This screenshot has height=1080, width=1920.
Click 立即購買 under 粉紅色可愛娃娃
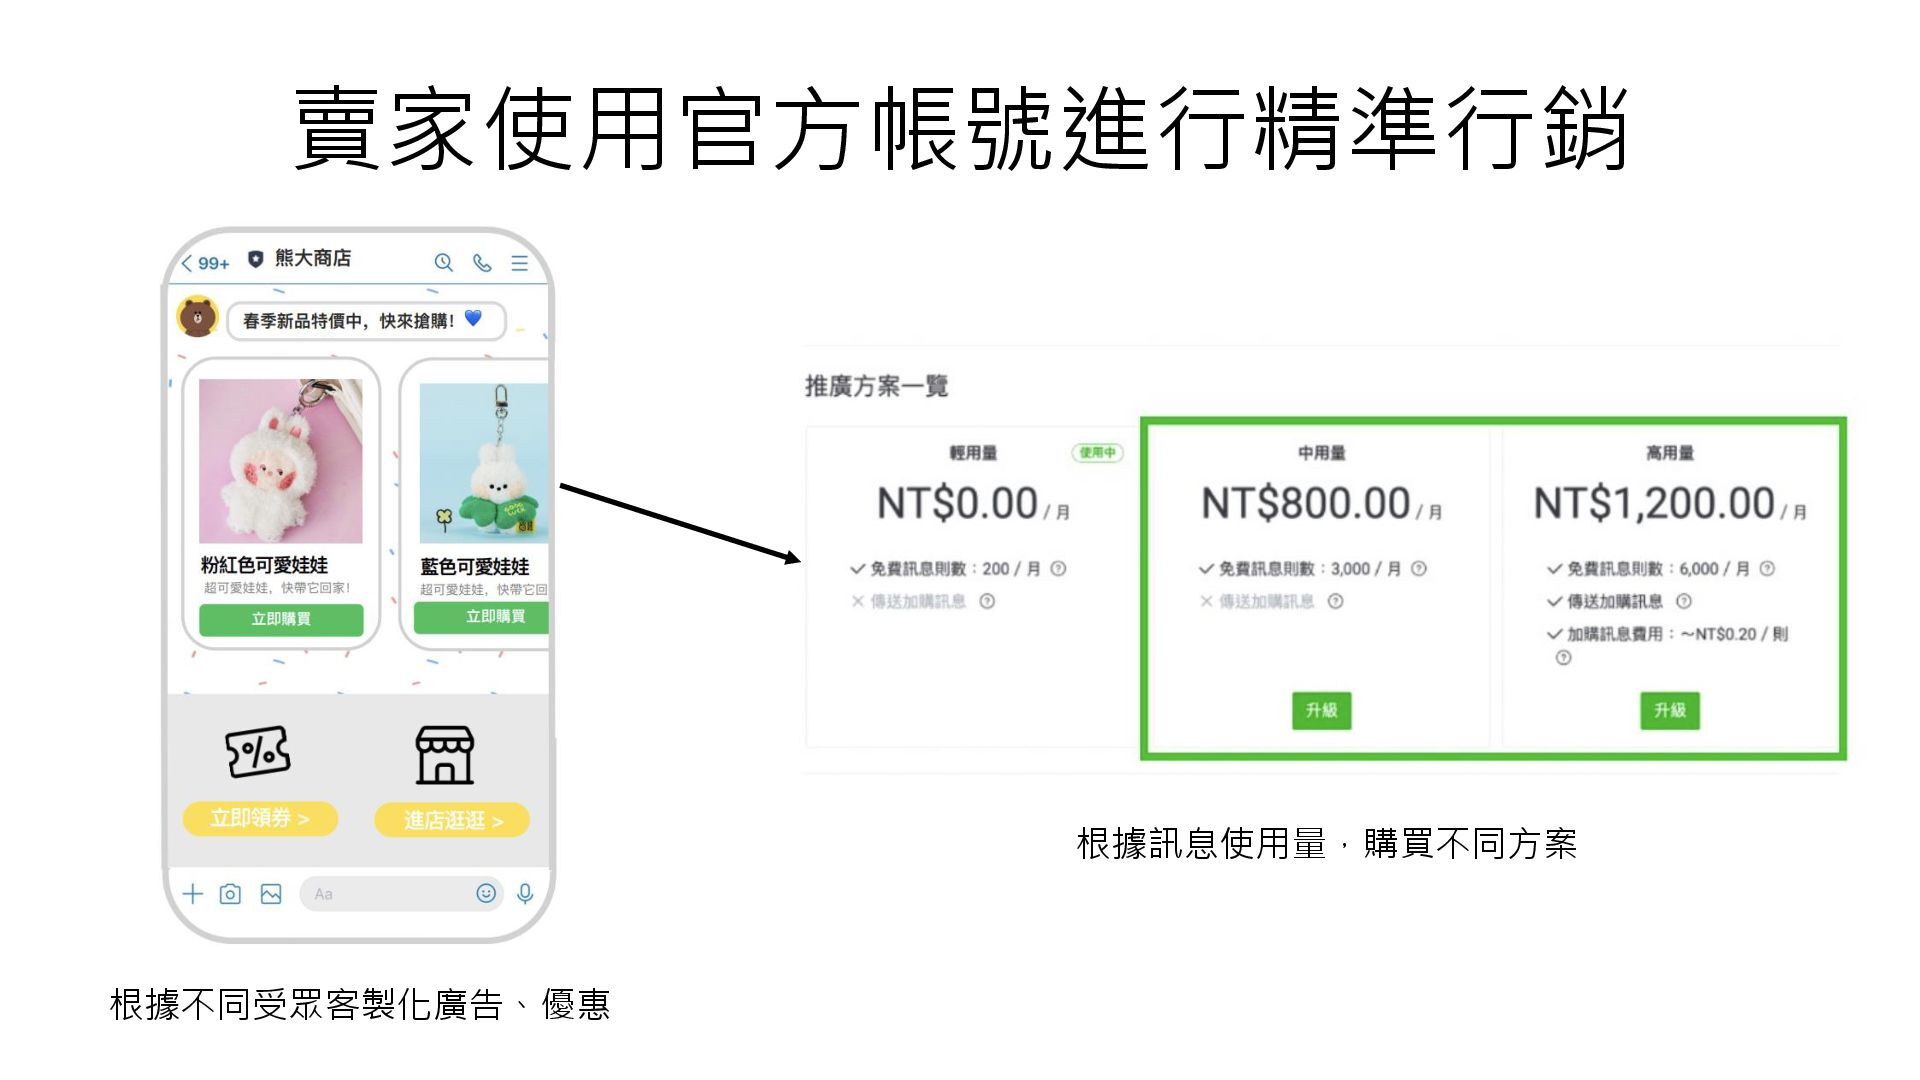pyautogui.click(x=281, y=619)
